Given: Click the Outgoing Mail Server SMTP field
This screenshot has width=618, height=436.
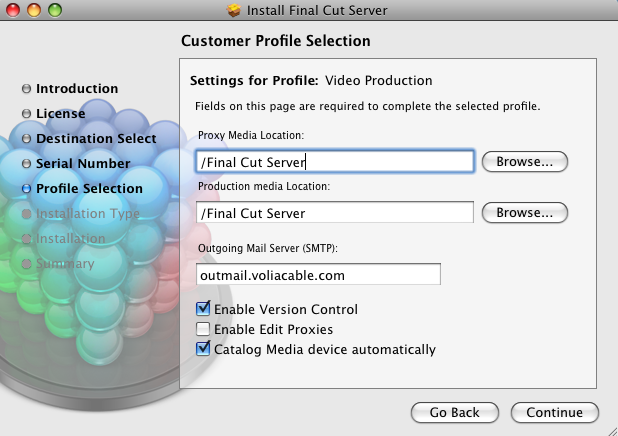Looking at the screenshot, I should (x=318, y=274).
